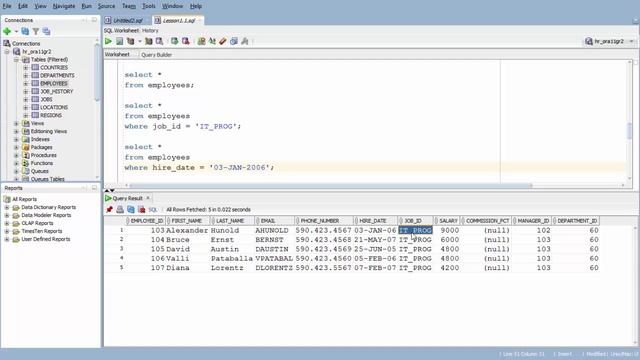Image resolution: width=640 pixels, height=360 pixels.
Task: Click the SALARY column header
Action: 448,221
